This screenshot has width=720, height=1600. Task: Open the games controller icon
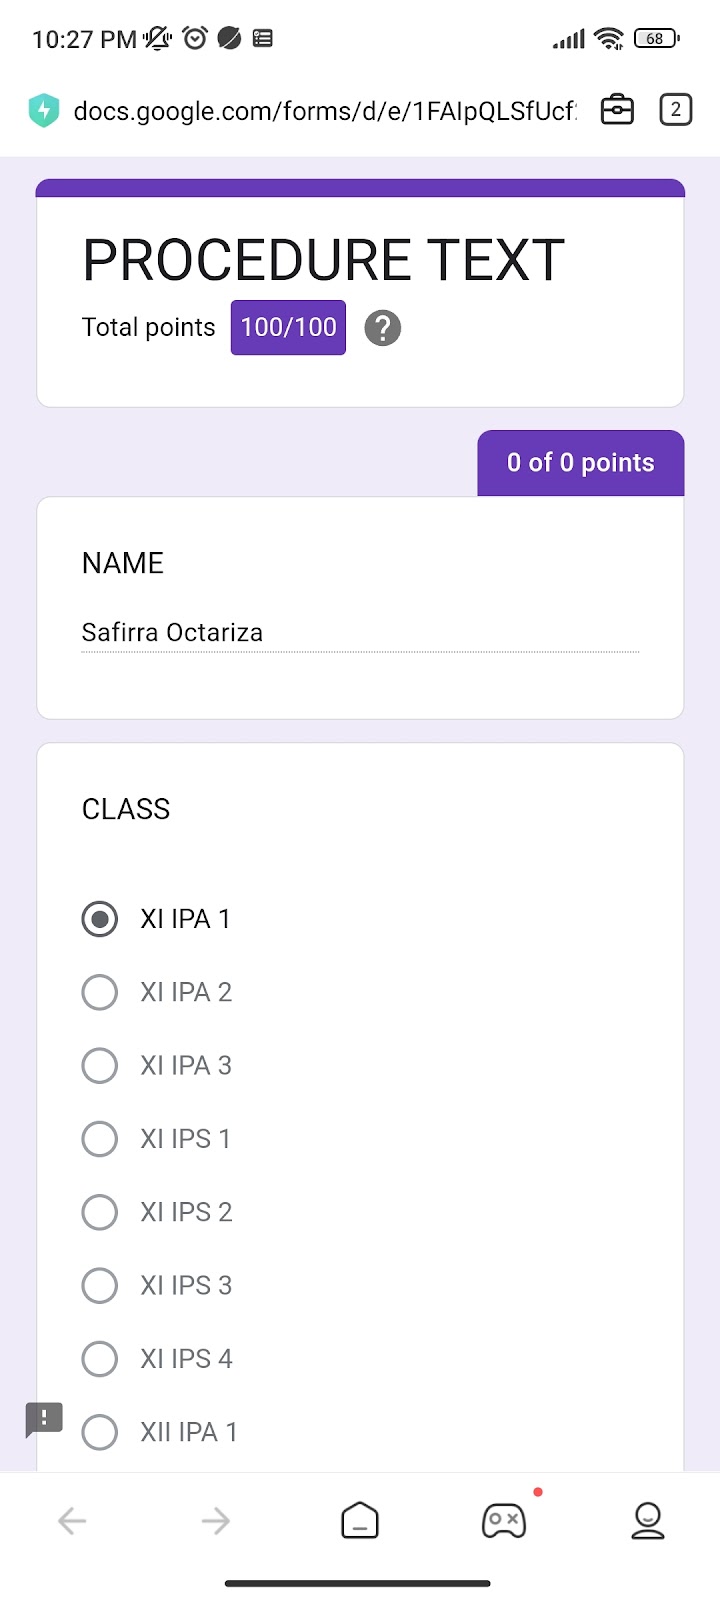point(504,1521)
